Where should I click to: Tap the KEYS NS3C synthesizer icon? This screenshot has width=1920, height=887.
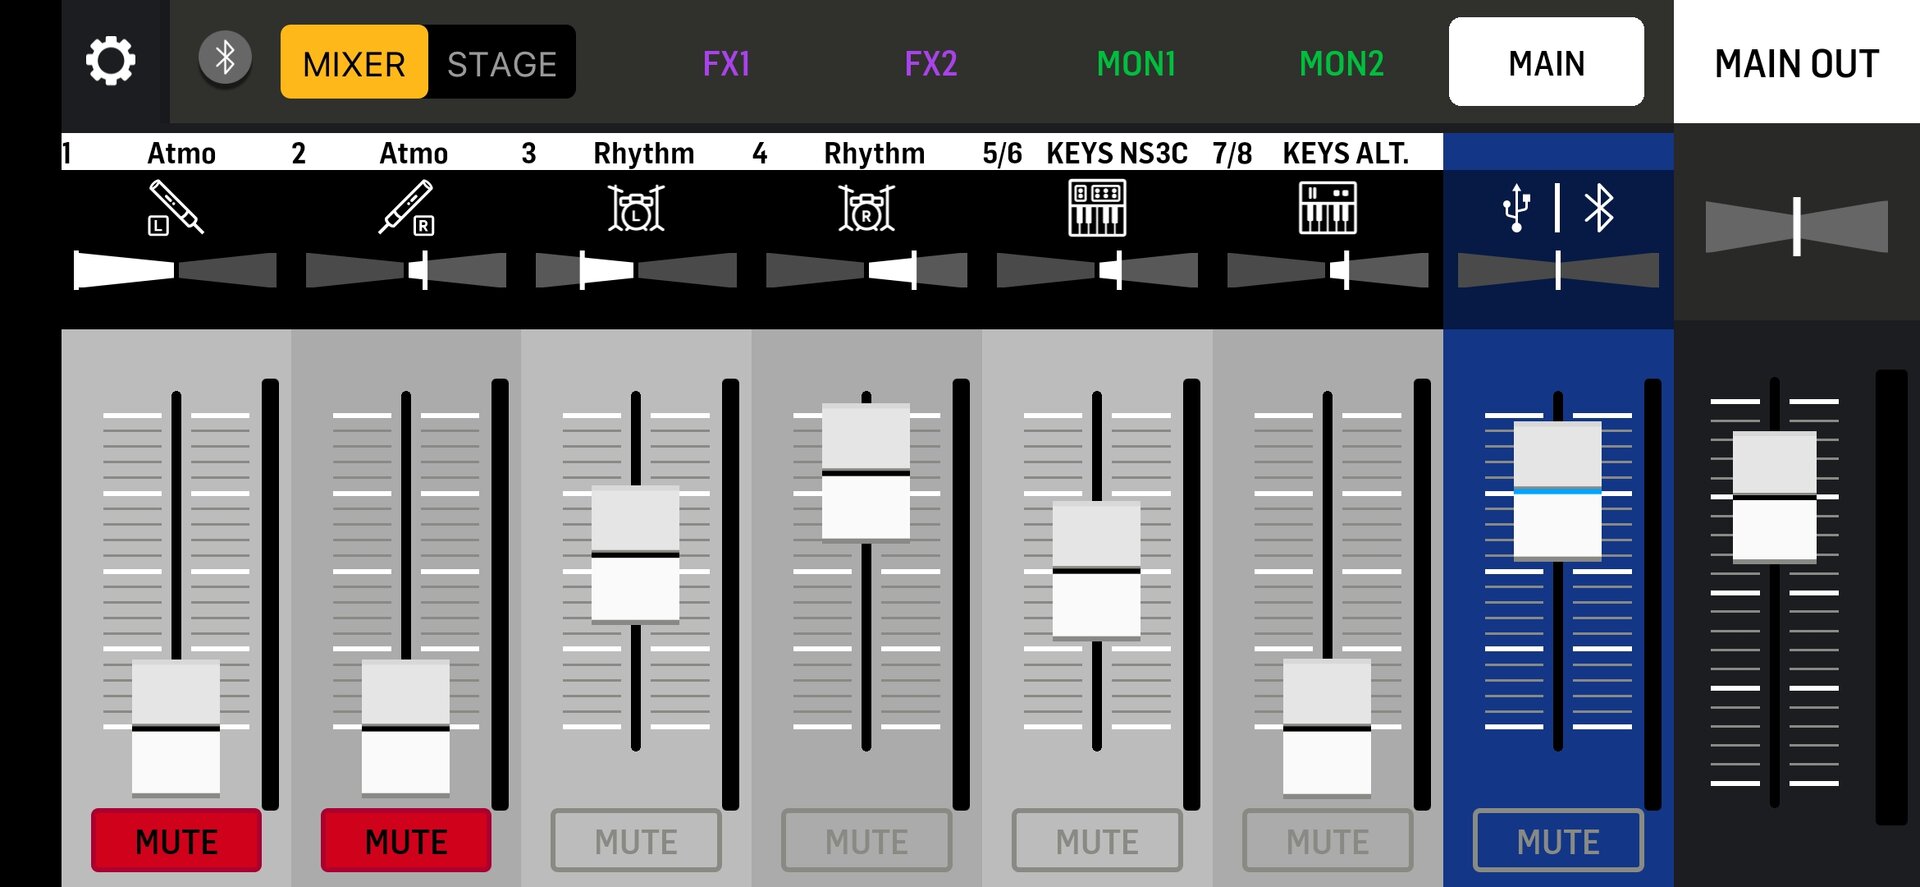click(x=1097, y=208)
